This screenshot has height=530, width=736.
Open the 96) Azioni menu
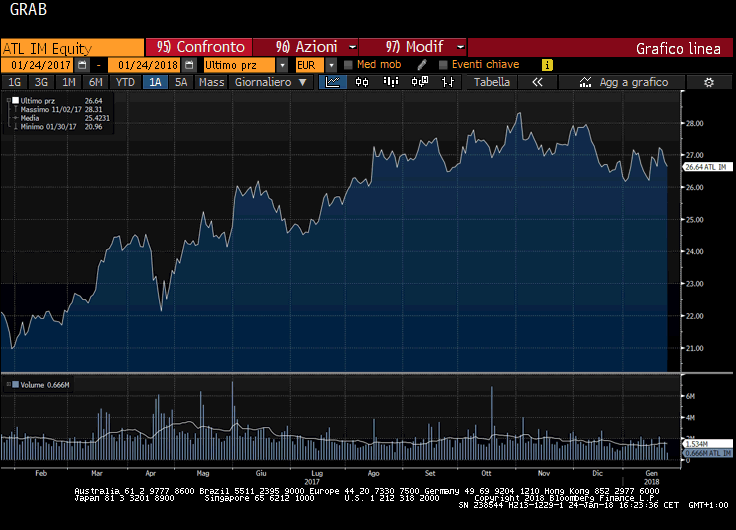306,47
